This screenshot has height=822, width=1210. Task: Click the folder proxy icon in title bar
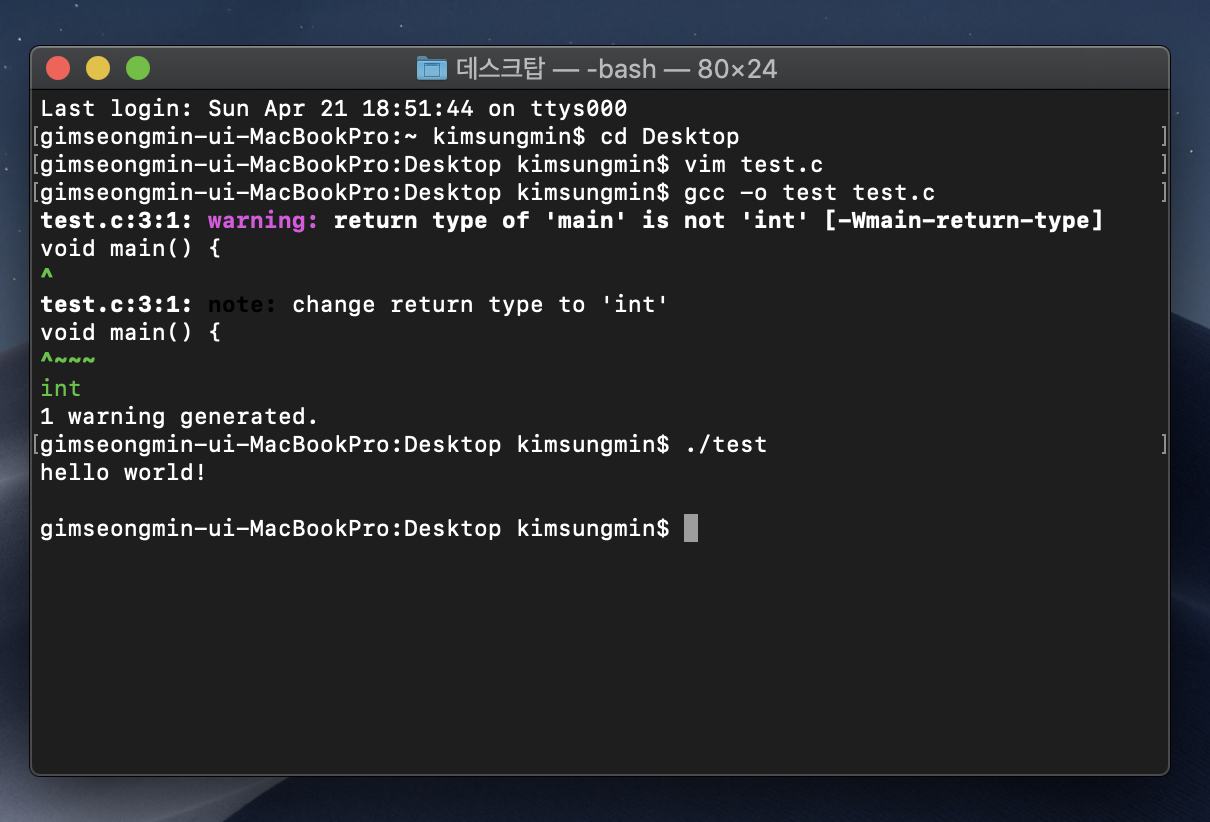click(x=431, y=69)
